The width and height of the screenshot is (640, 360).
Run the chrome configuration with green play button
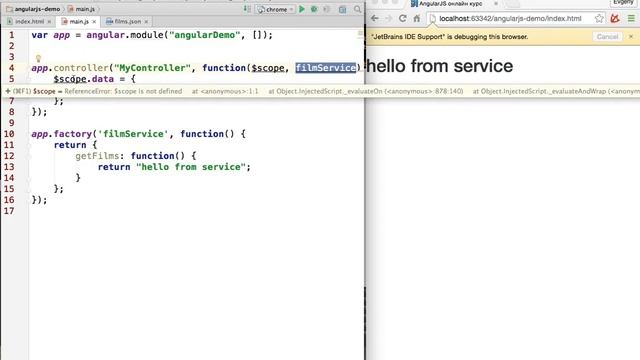(302, 9)
